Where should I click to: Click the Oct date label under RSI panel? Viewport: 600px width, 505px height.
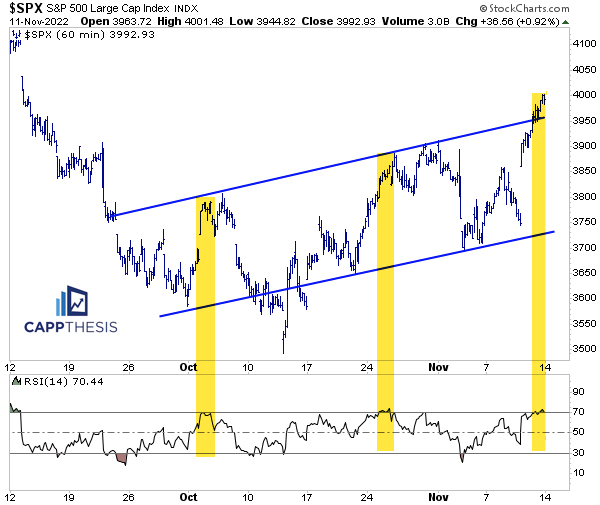click(x=189, y=497)
